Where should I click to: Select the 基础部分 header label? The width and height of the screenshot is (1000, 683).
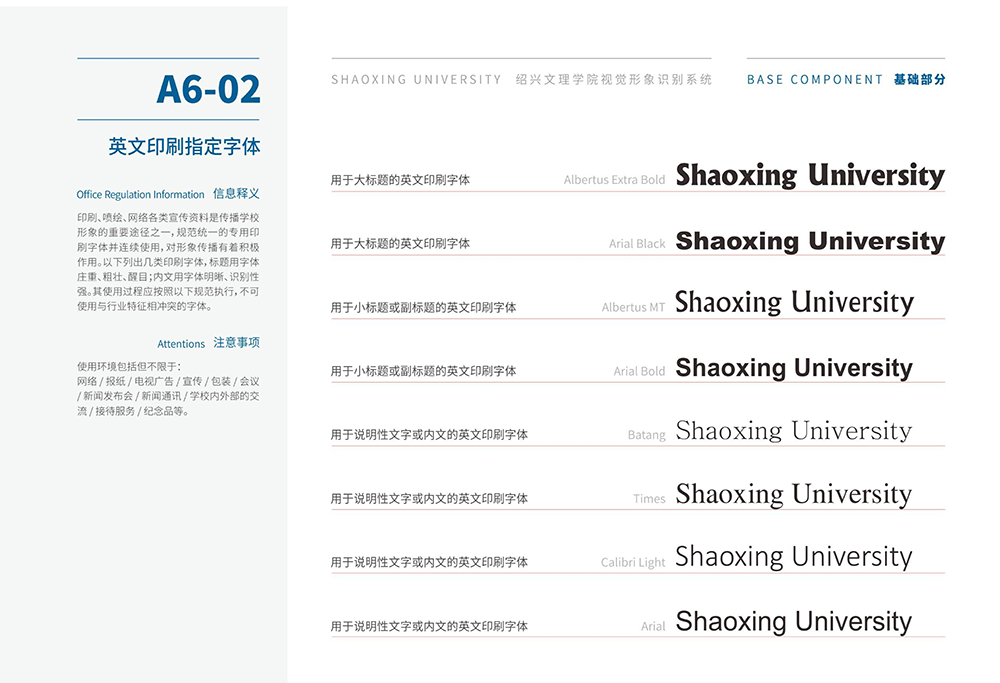(x=919, y=80)
